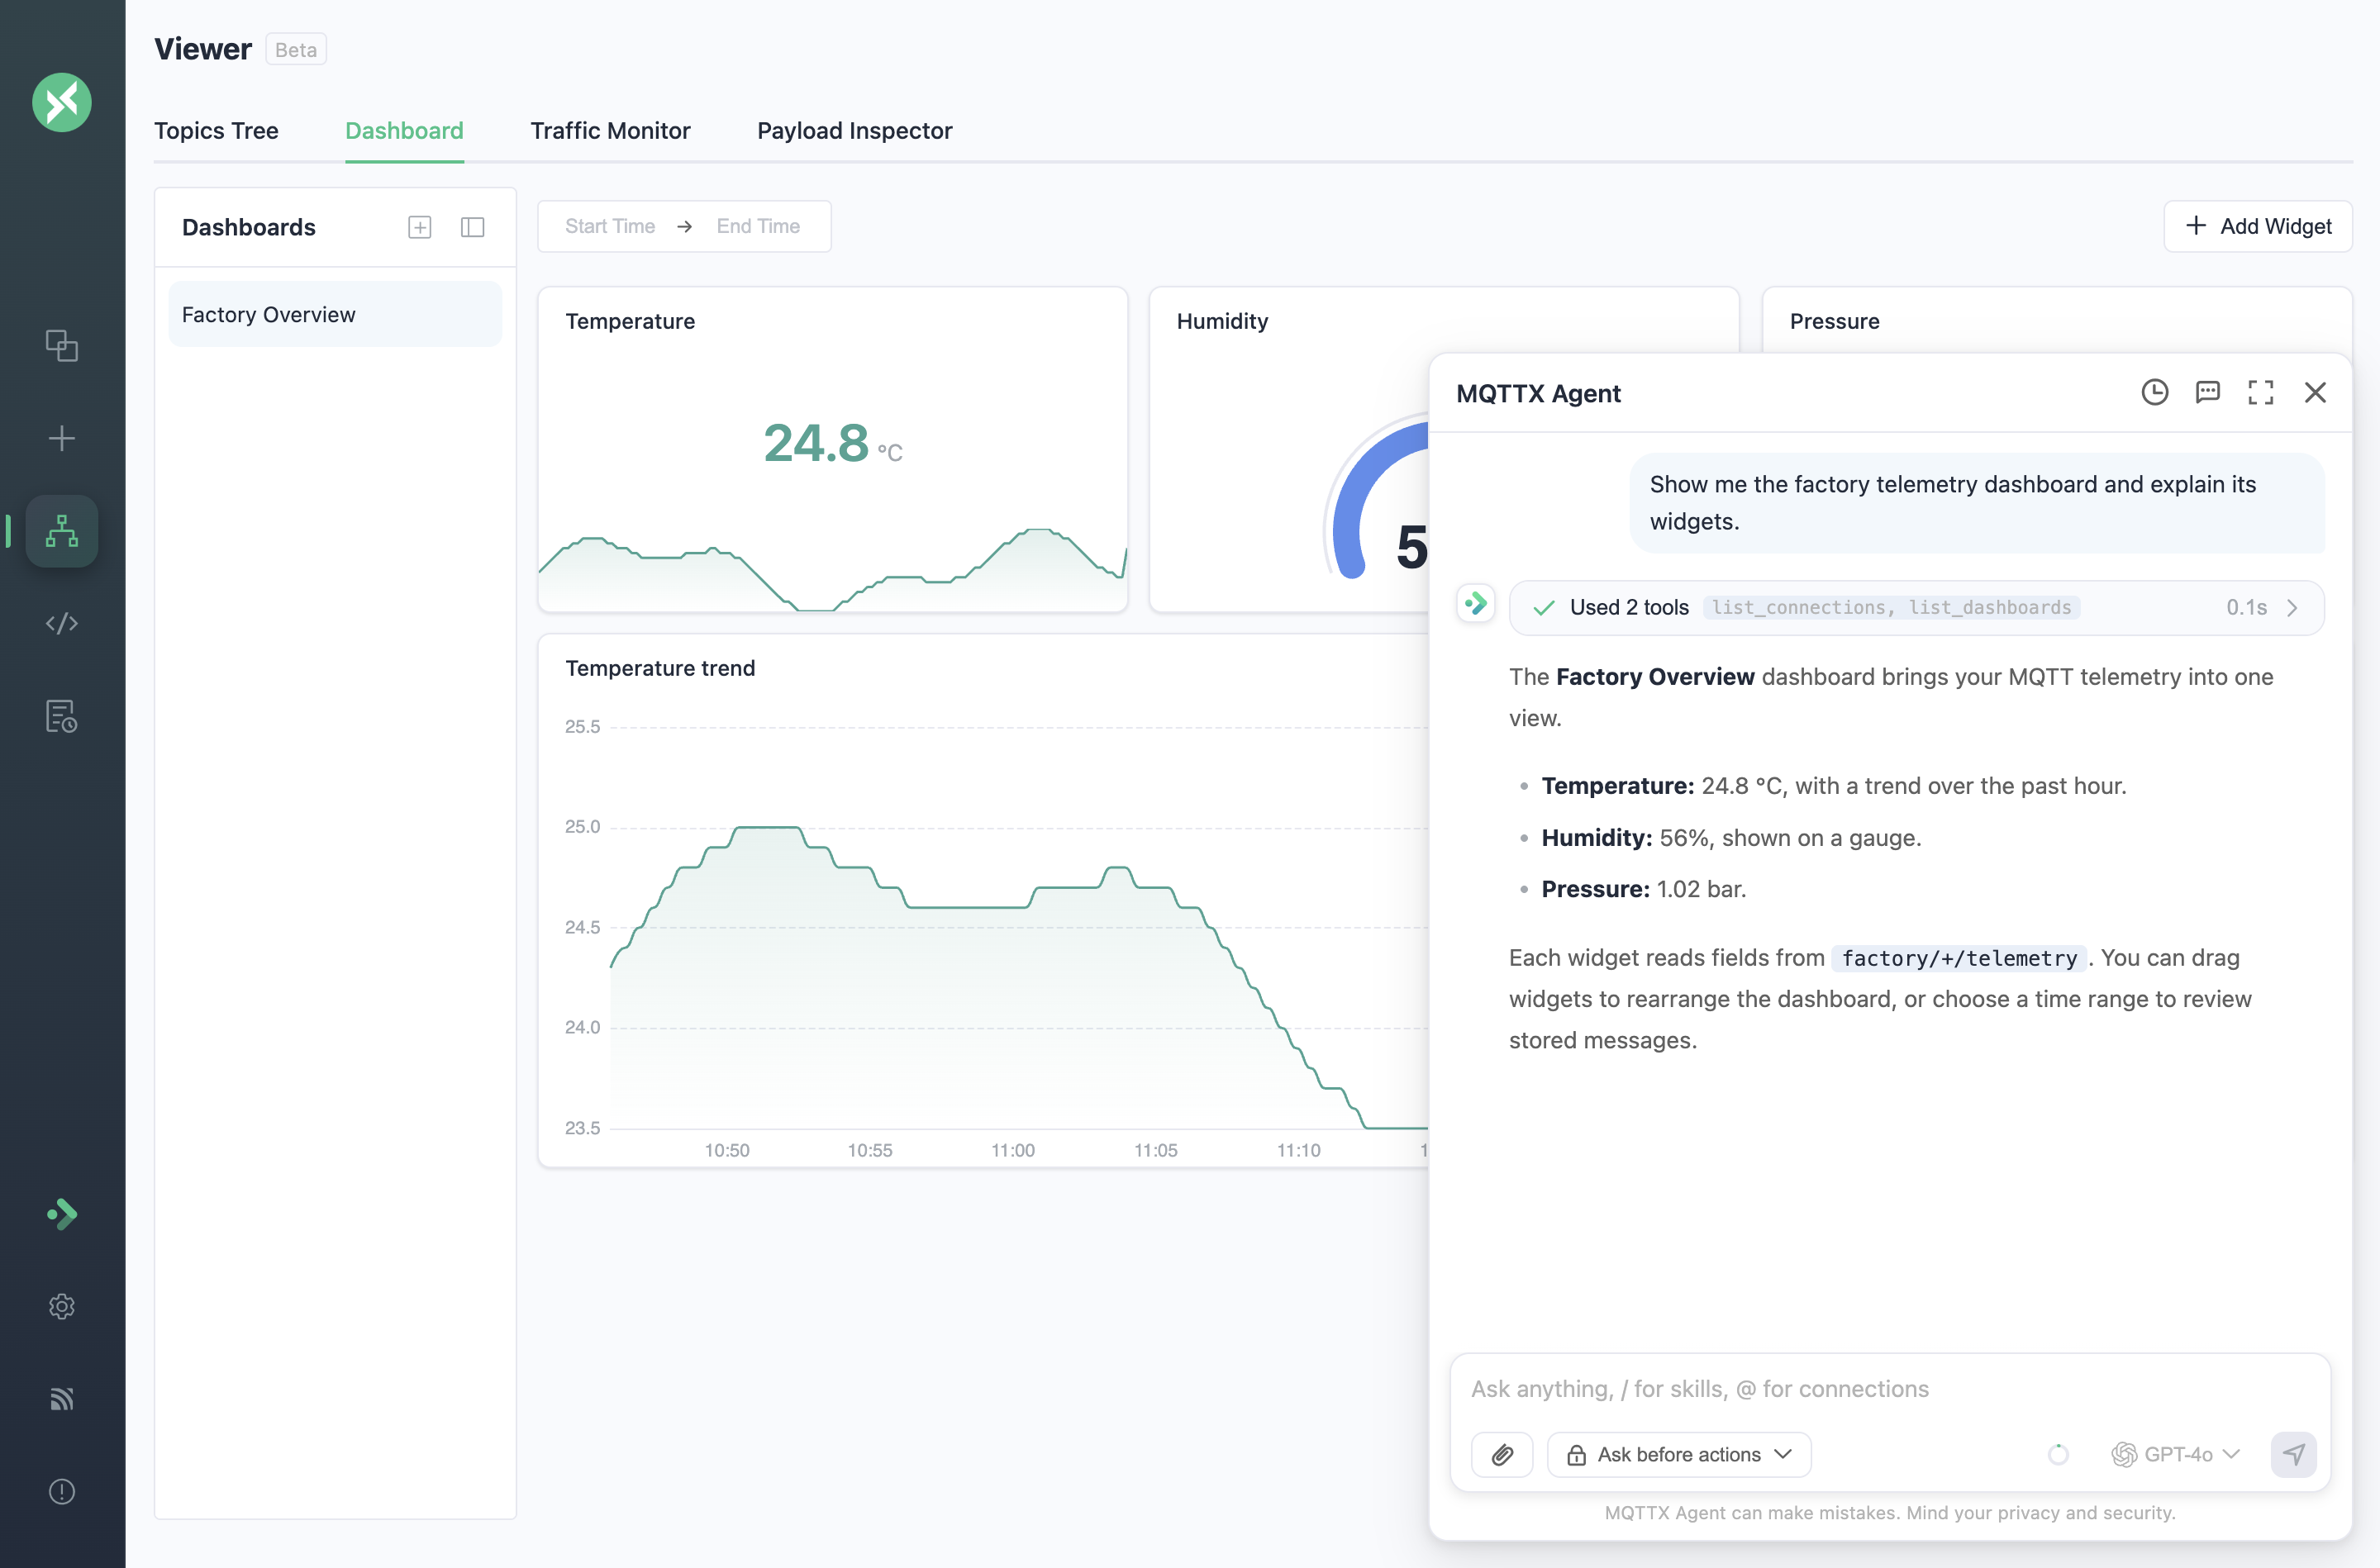The height and width of the screenshot is (1568, 2380).
Task: Close the MQTTX Agent panel
Action: click(x=2315, y=392)
